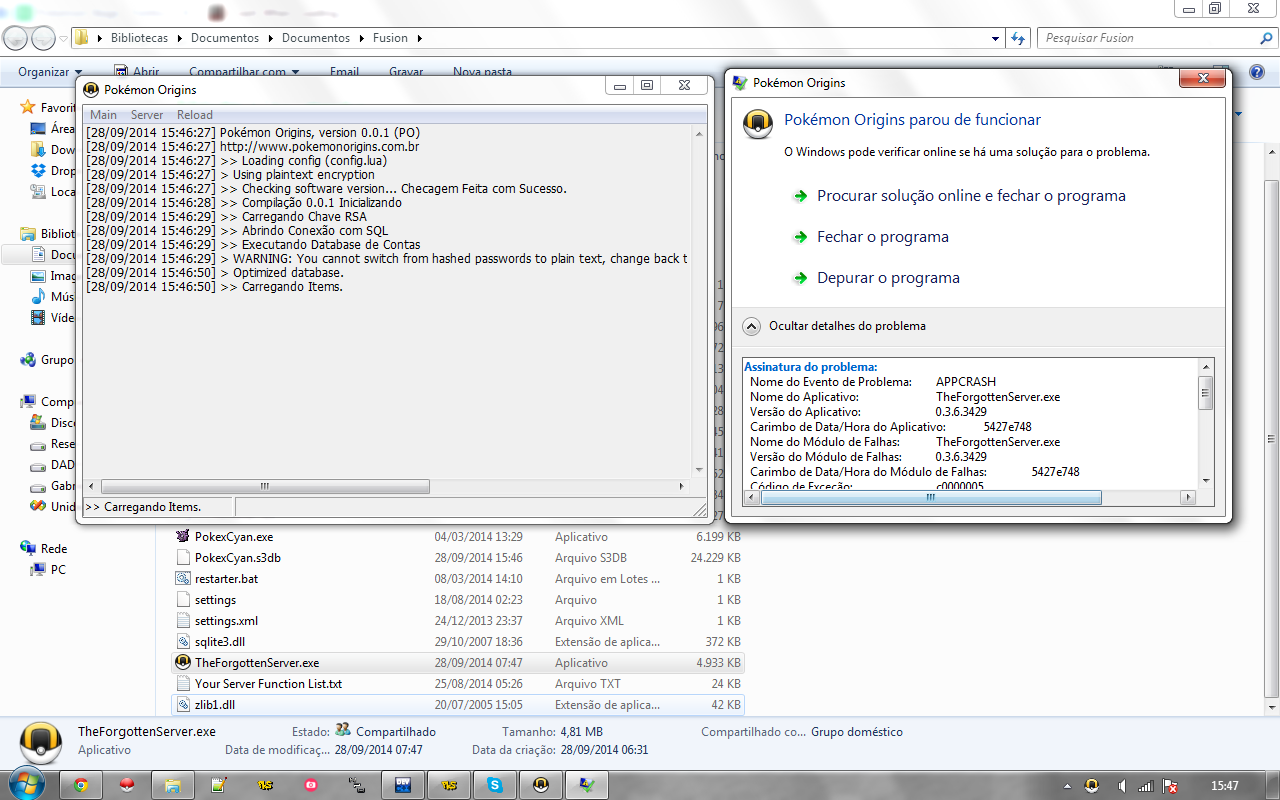Image resolution: width=1280 pixels, height=800 pixels.
Task: Click the Vídeos film icon in sidebar
Action: tap(38, 318)
